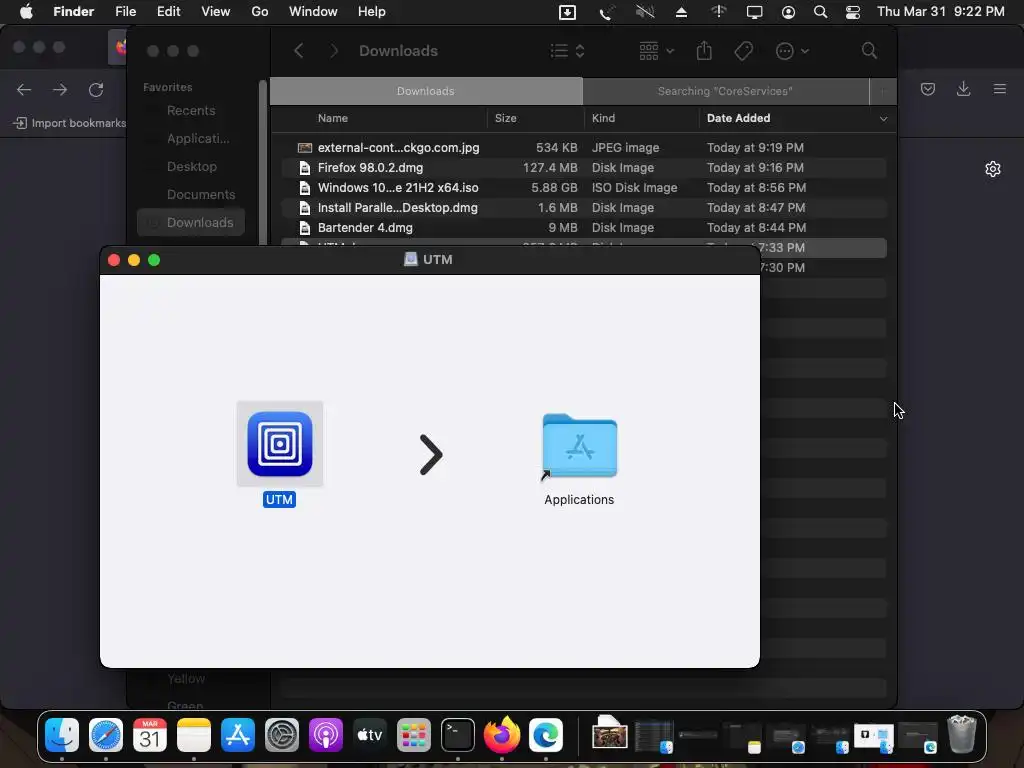The width and height of the screenshot is (1024, 768).
Task: Click the Applications folder shortcut in UTM window
Action: (x=579, y=447)
